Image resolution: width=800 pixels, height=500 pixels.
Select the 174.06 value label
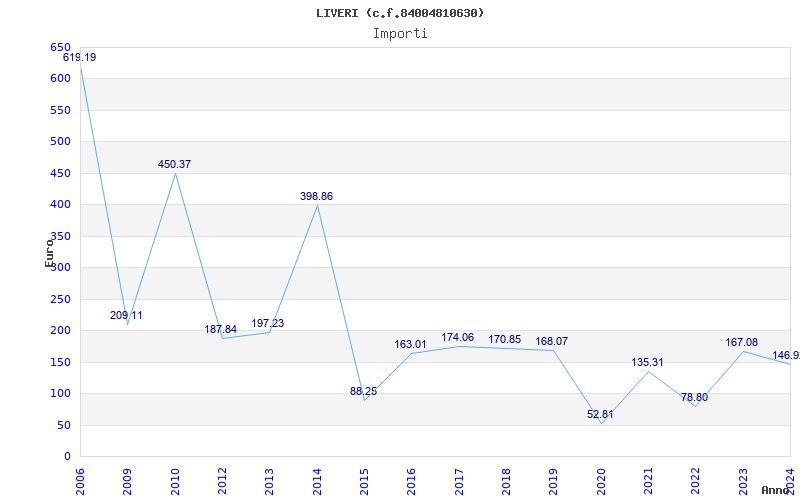pos(458,337)
